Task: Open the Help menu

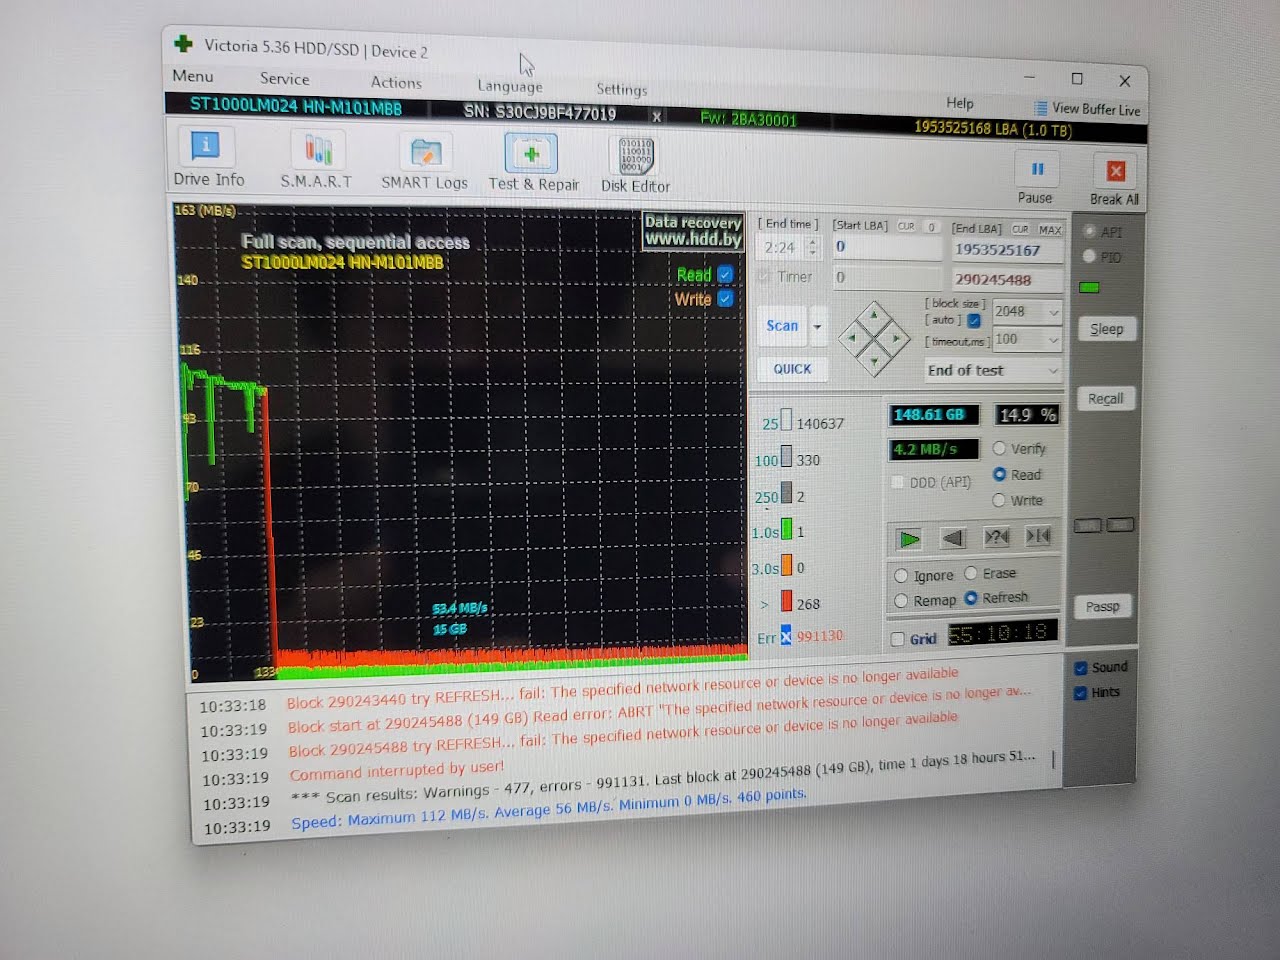Action: click(x=960, y=103)
